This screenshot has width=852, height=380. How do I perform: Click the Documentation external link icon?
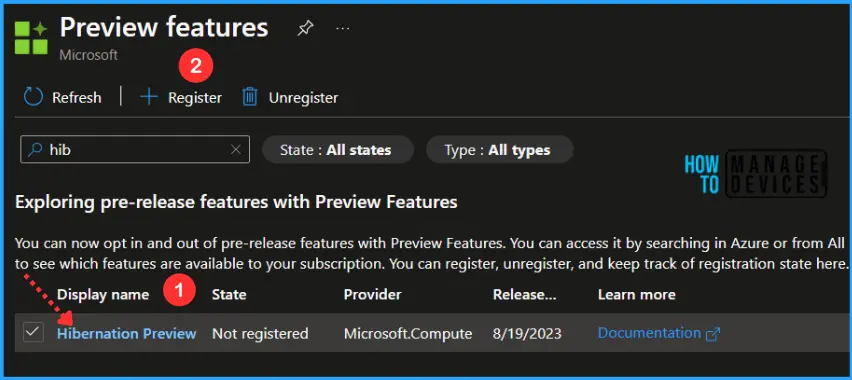712,334
